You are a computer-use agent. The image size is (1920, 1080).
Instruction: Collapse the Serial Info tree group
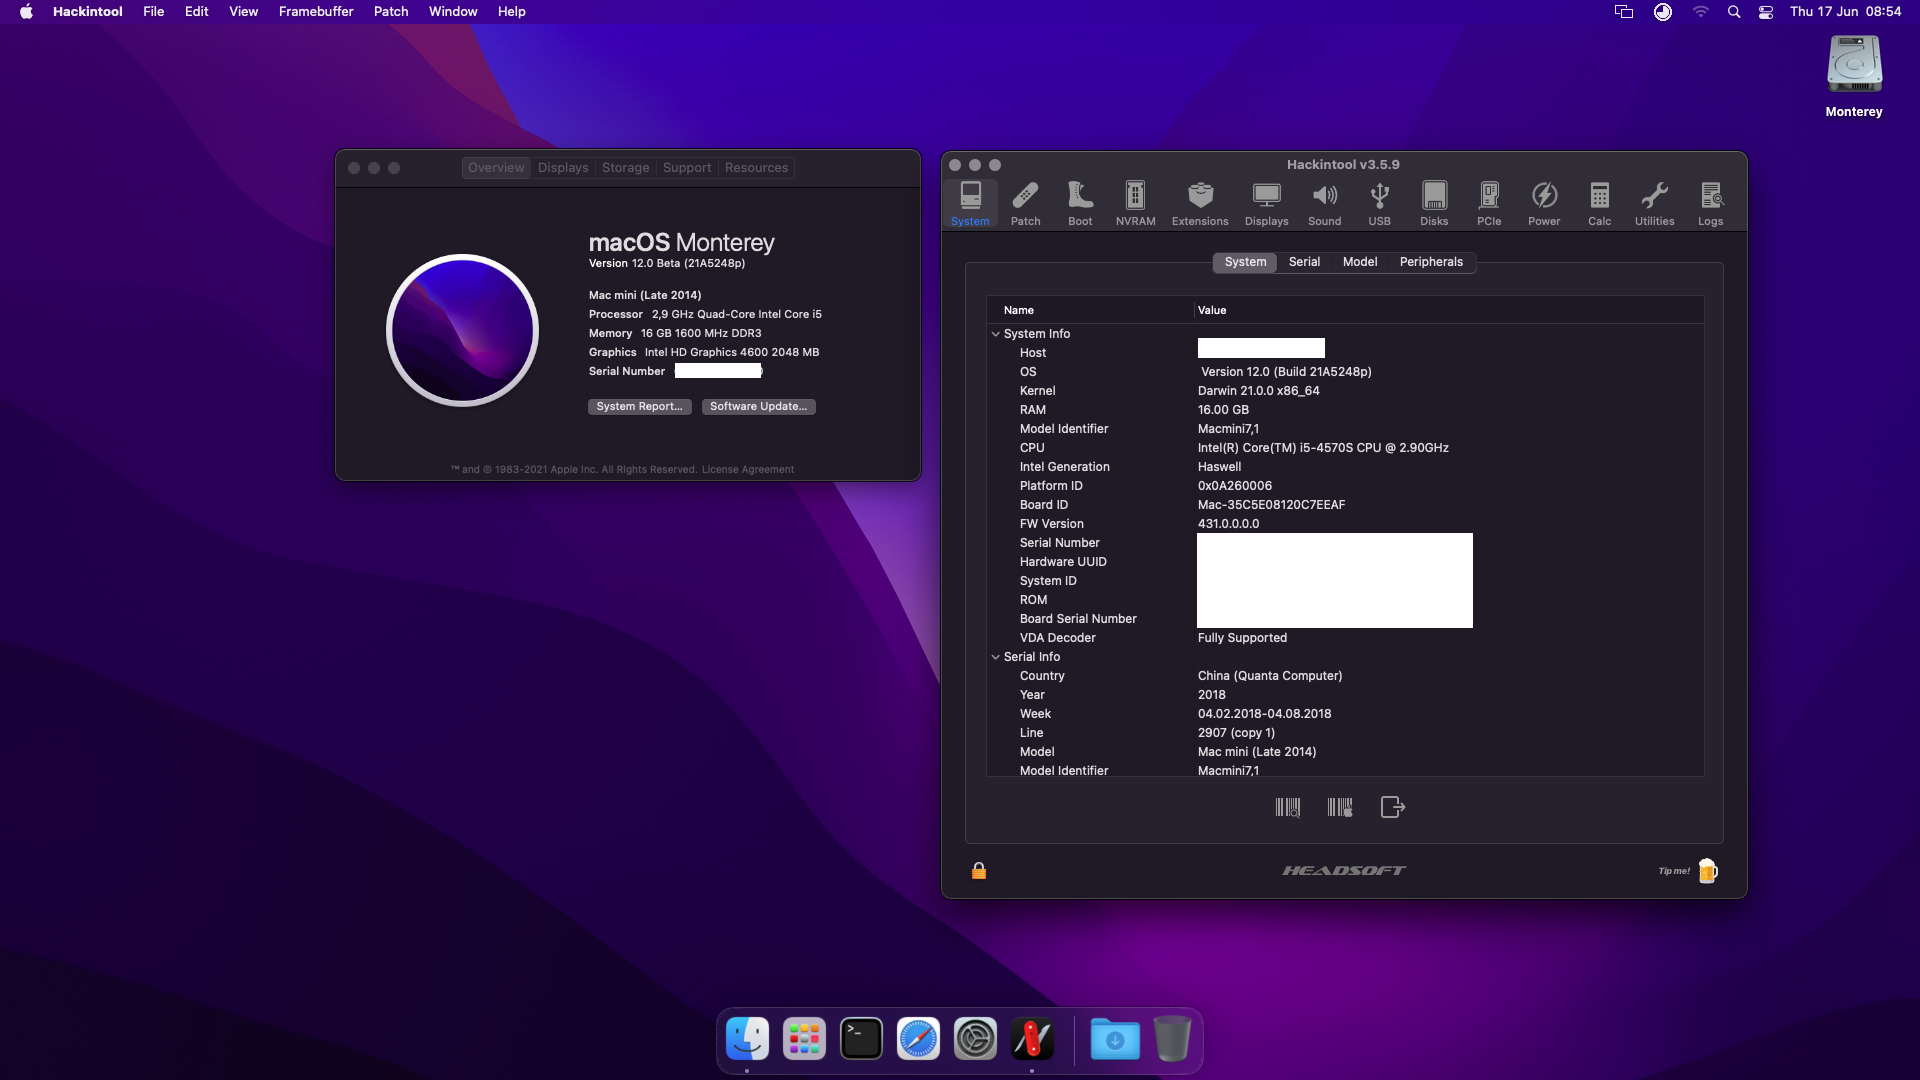995,657
